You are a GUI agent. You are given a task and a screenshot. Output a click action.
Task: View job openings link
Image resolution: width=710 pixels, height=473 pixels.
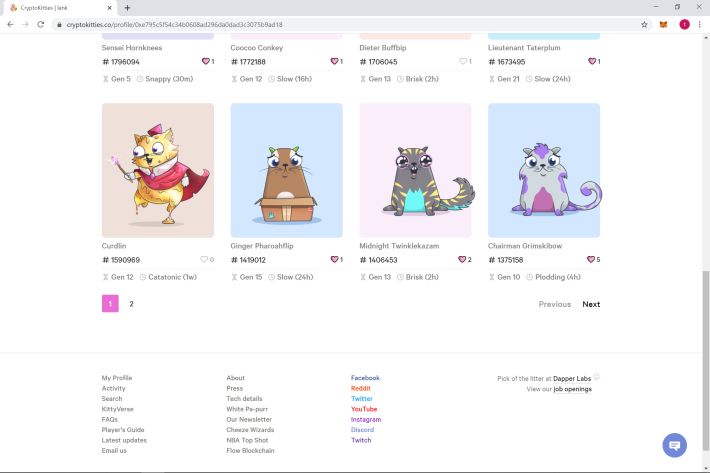point(572,389)
